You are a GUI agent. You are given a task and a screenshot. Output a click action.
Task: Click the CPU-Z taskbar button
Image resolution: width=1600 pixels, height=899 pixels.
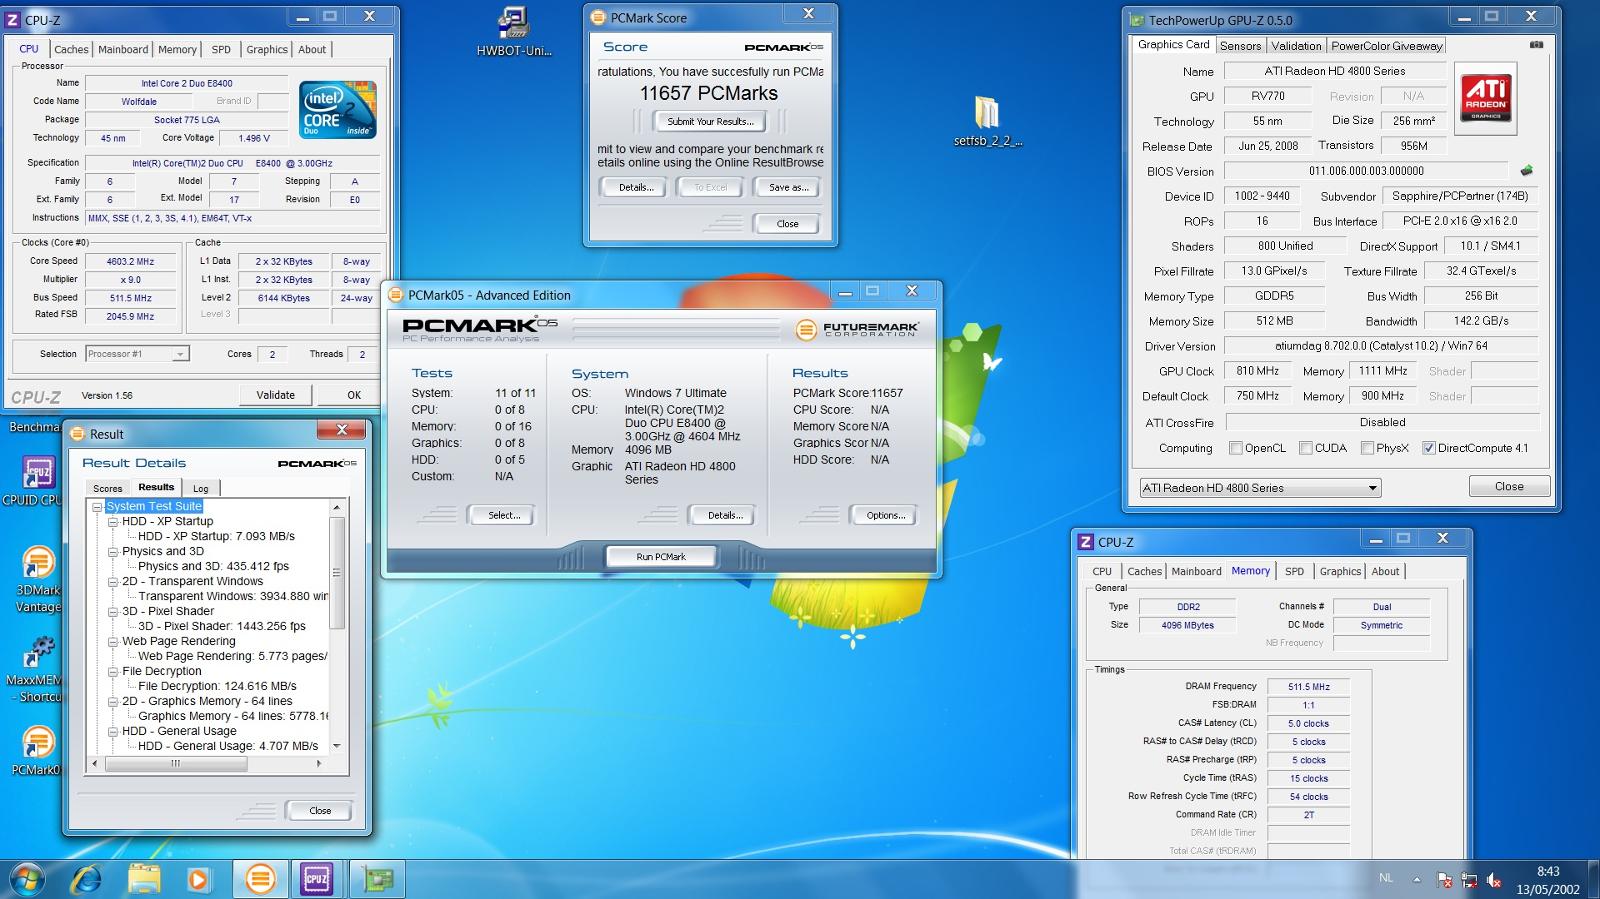point(318,879)
